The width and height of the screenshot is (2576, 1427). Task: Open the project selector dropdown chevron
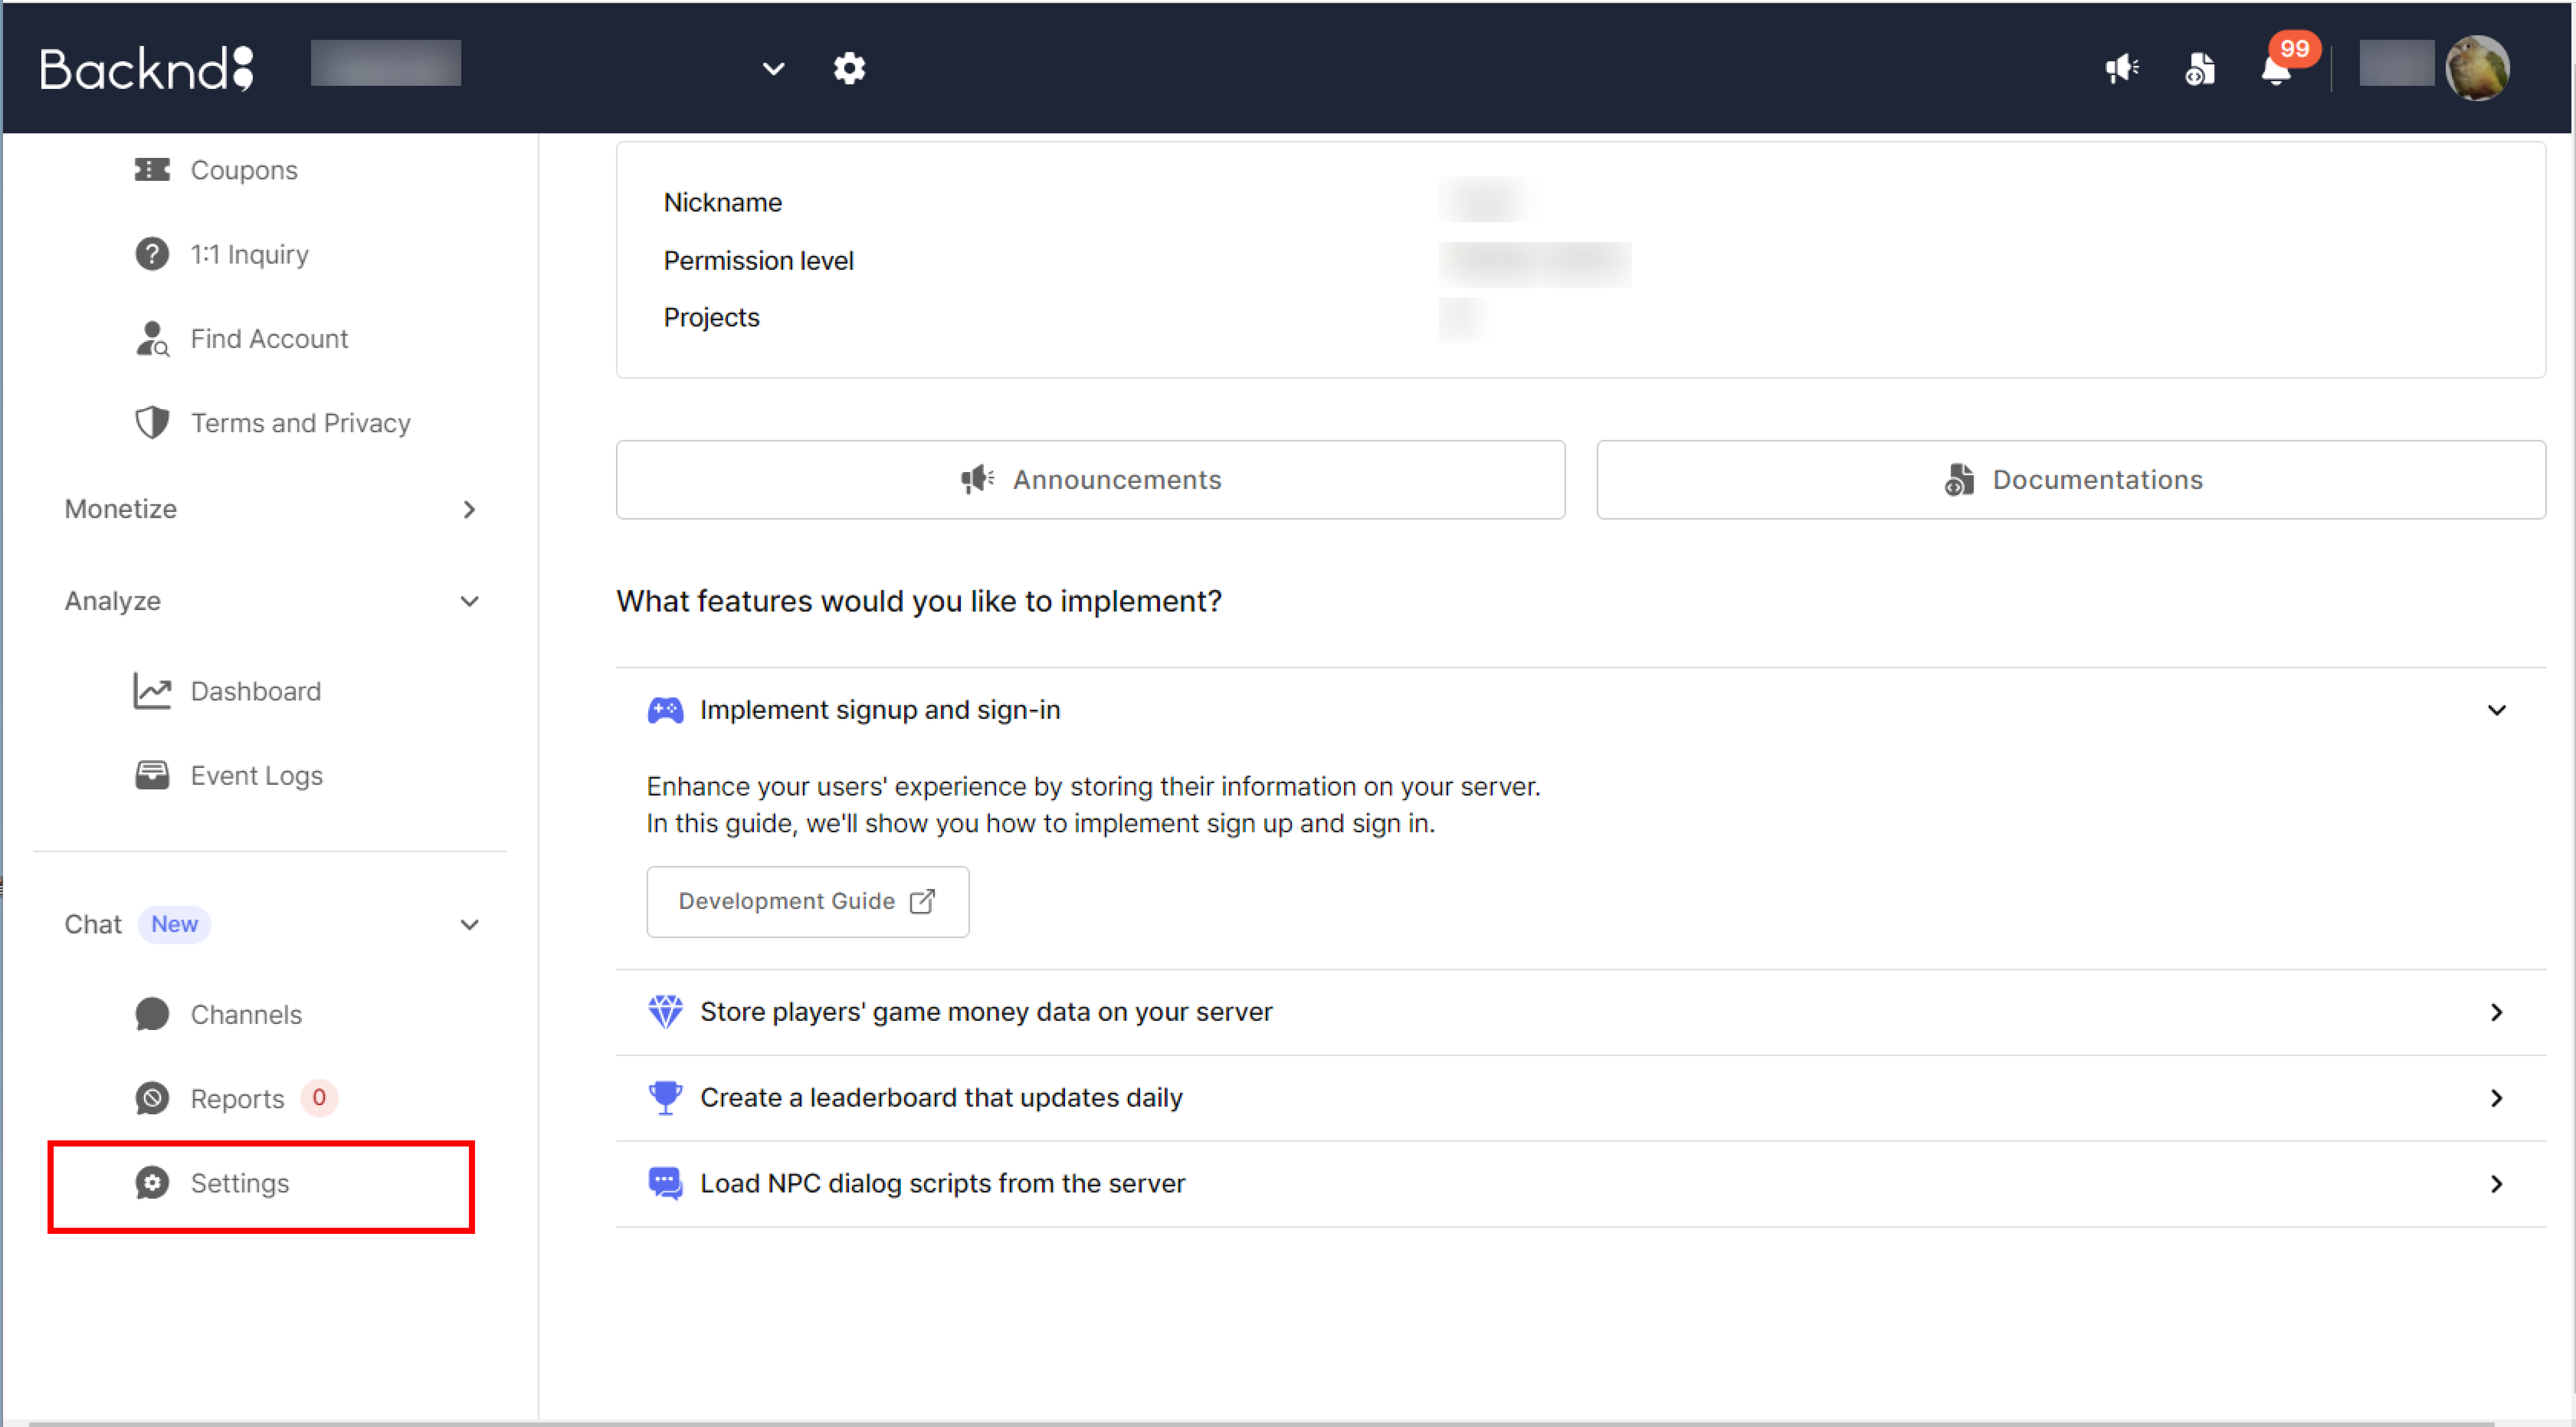(x=773, y=69)
